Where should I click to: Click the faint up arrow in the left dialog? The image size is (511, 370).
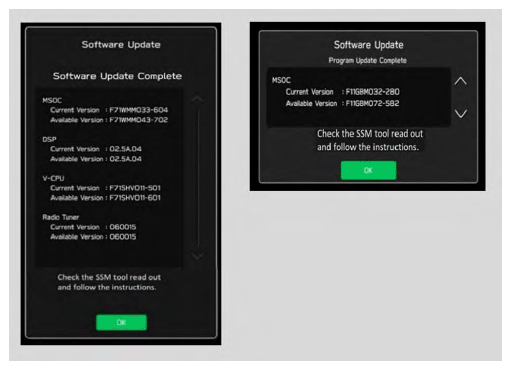(x=197, y=99)
